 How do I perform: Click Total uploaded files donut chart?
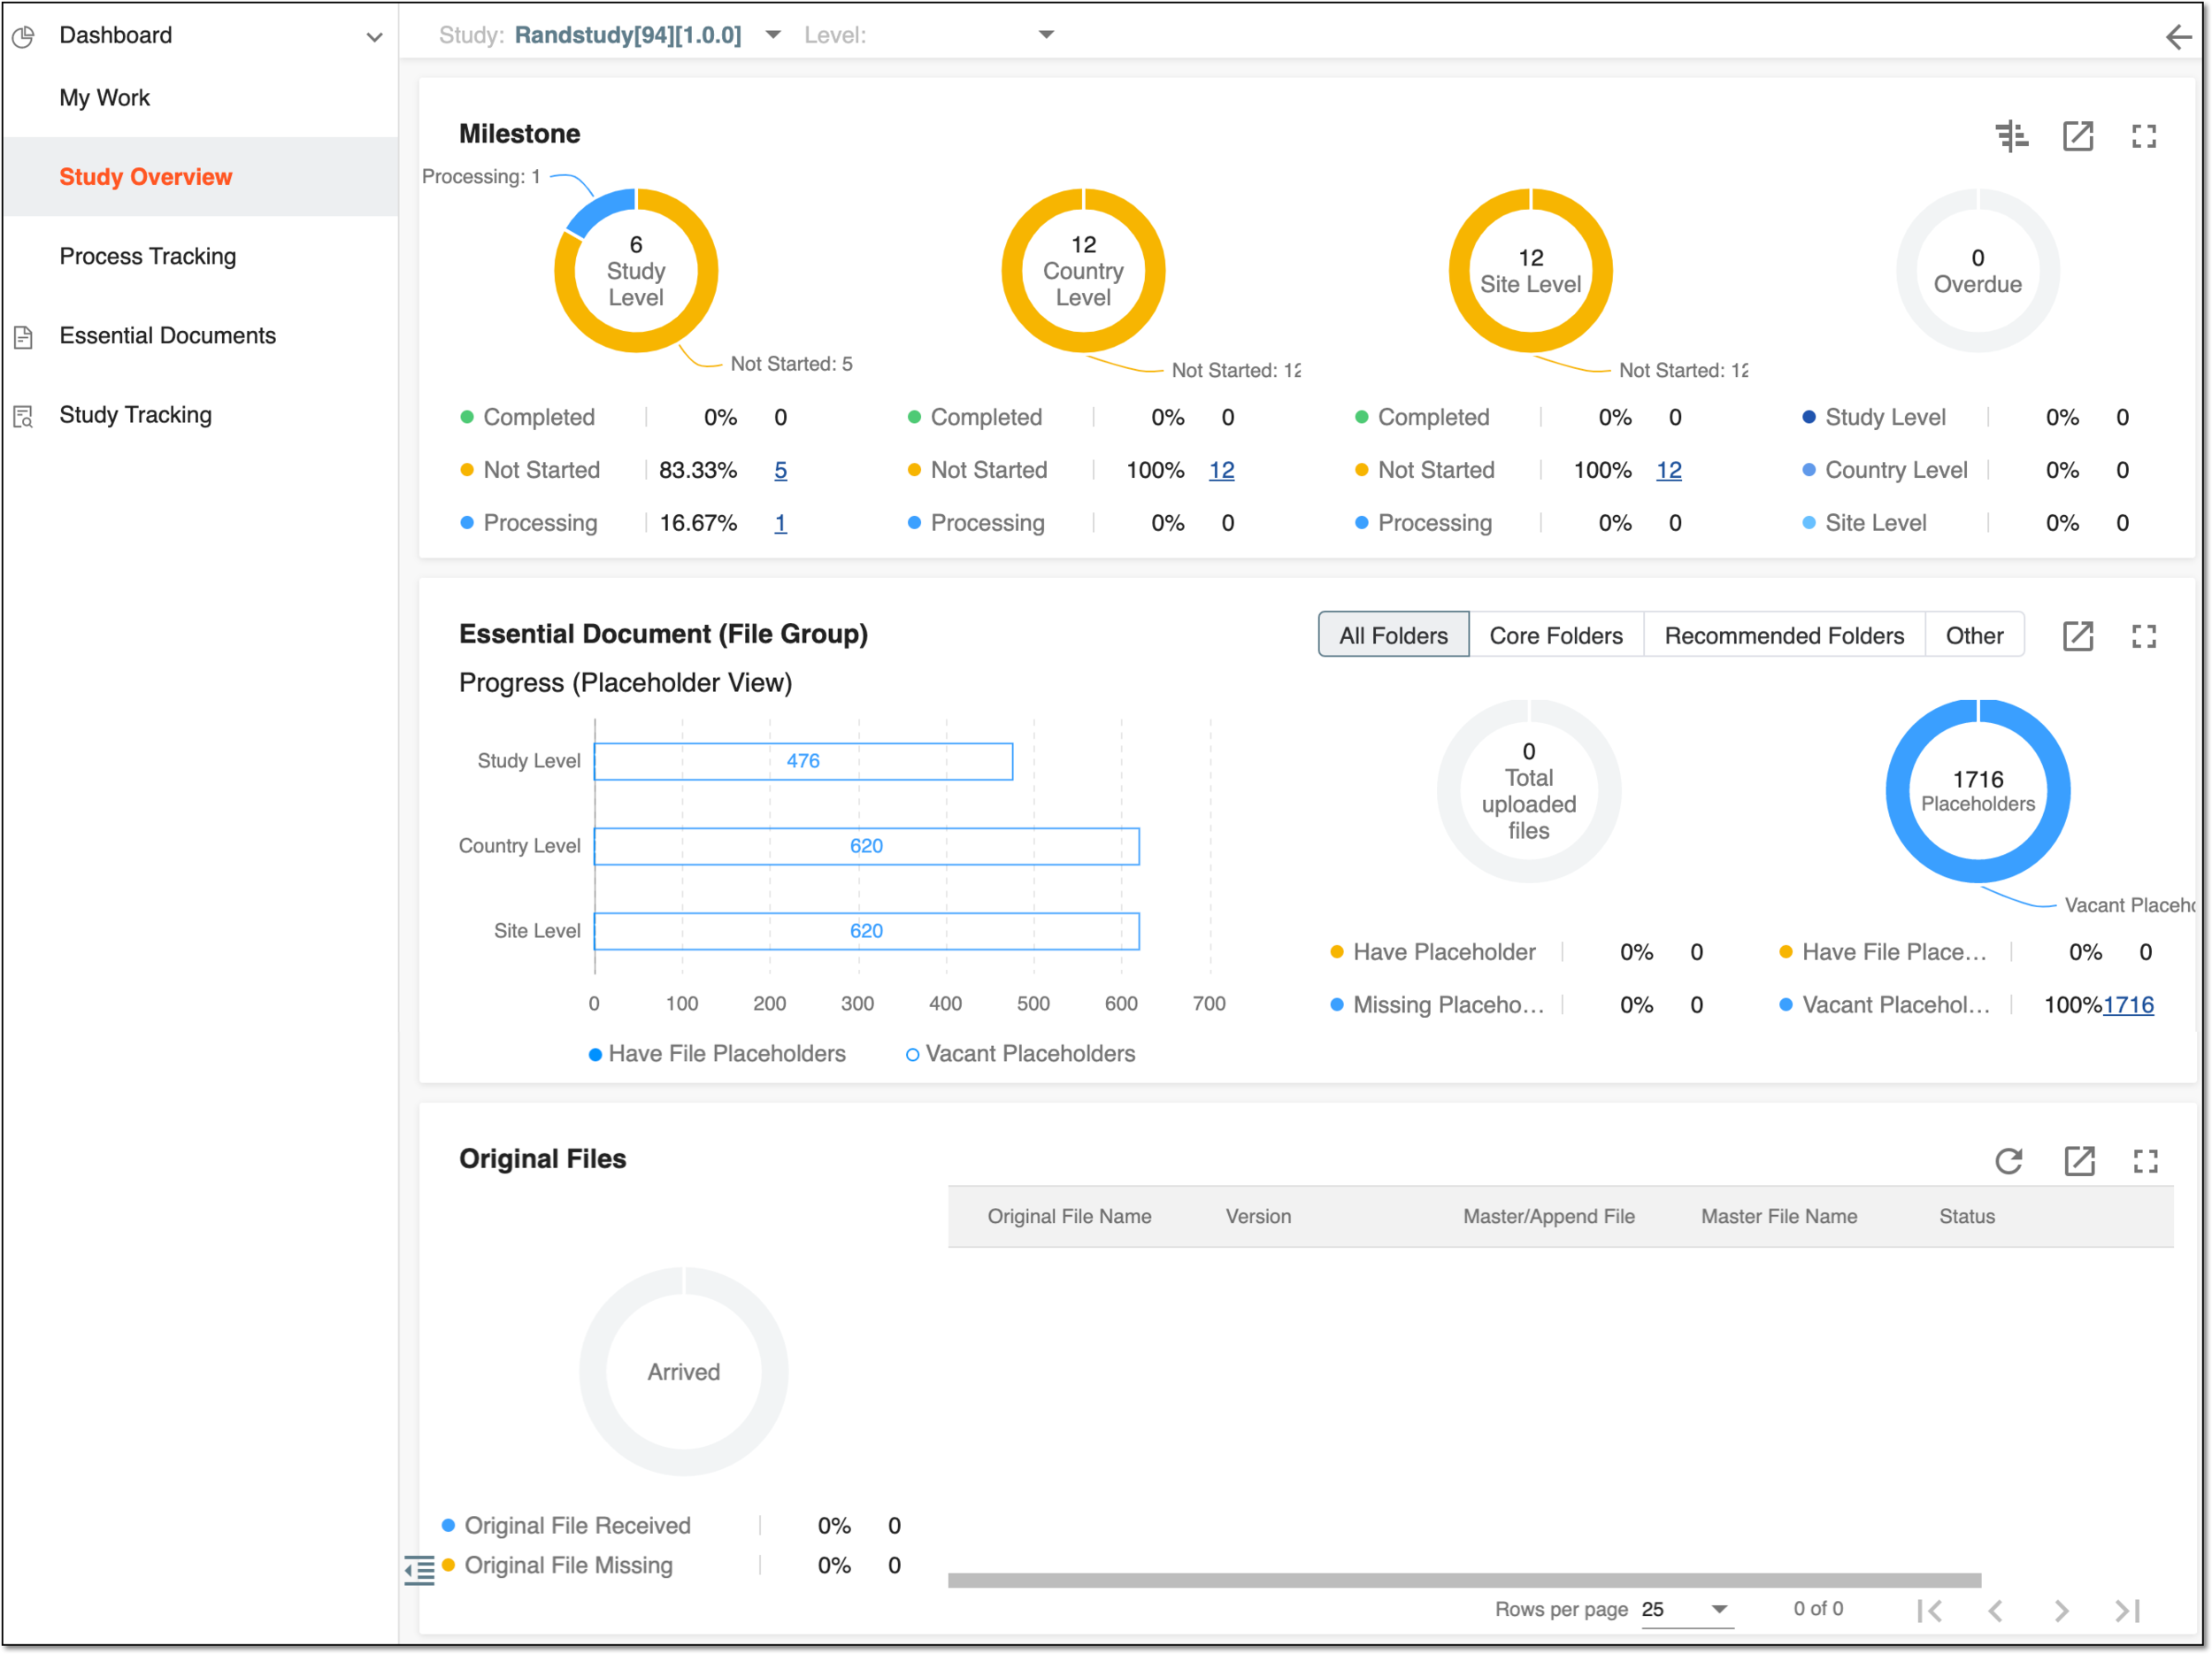point(1528,791)
